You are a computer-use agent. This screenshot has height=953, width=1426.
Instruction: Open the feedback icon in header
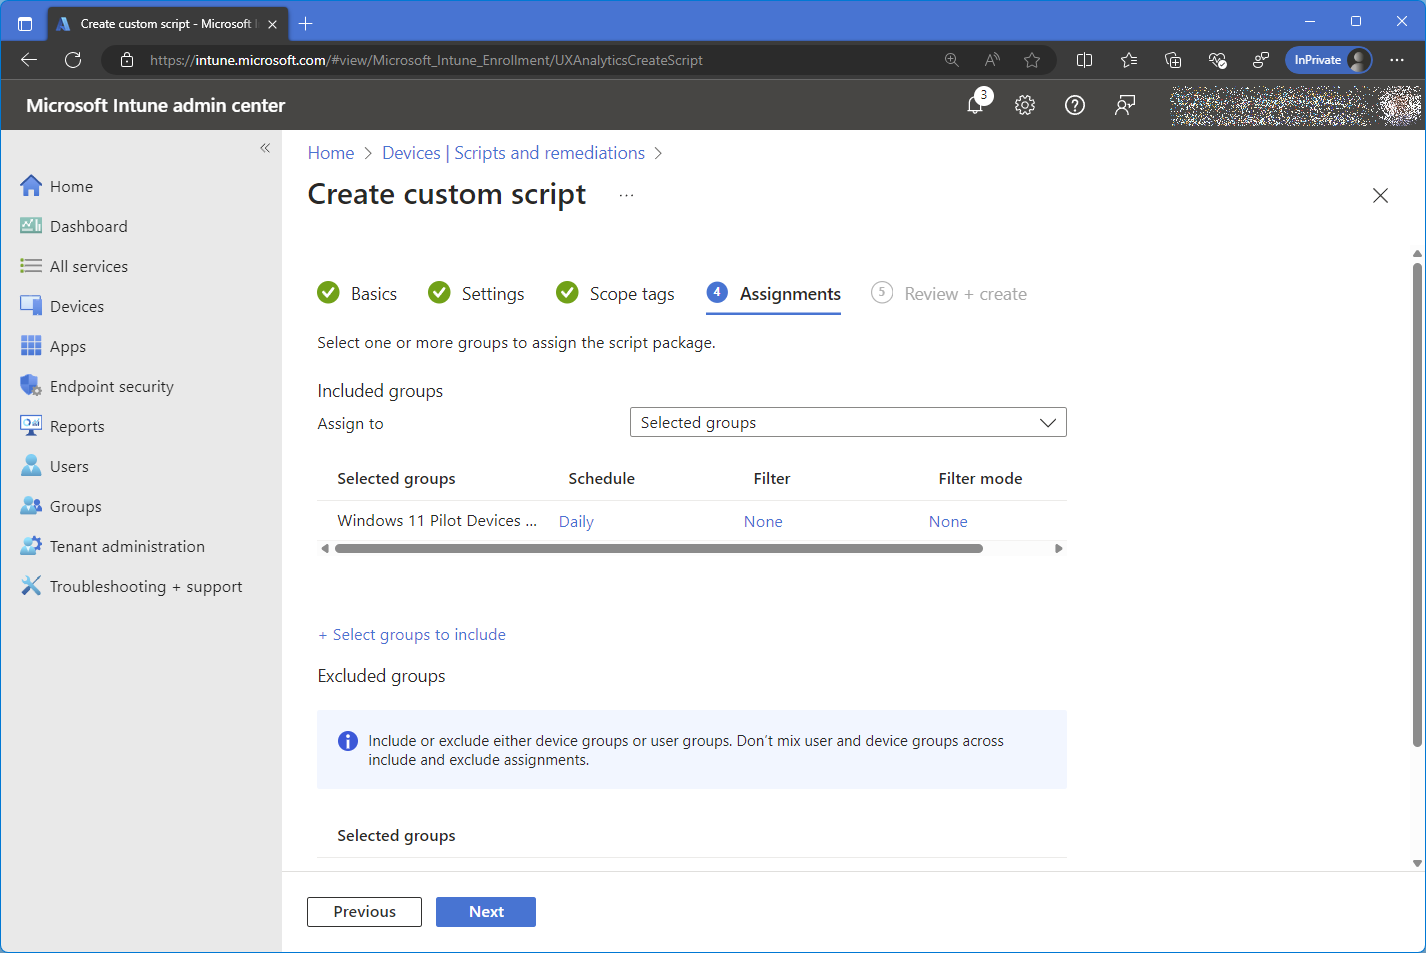tap(1125, 105)
